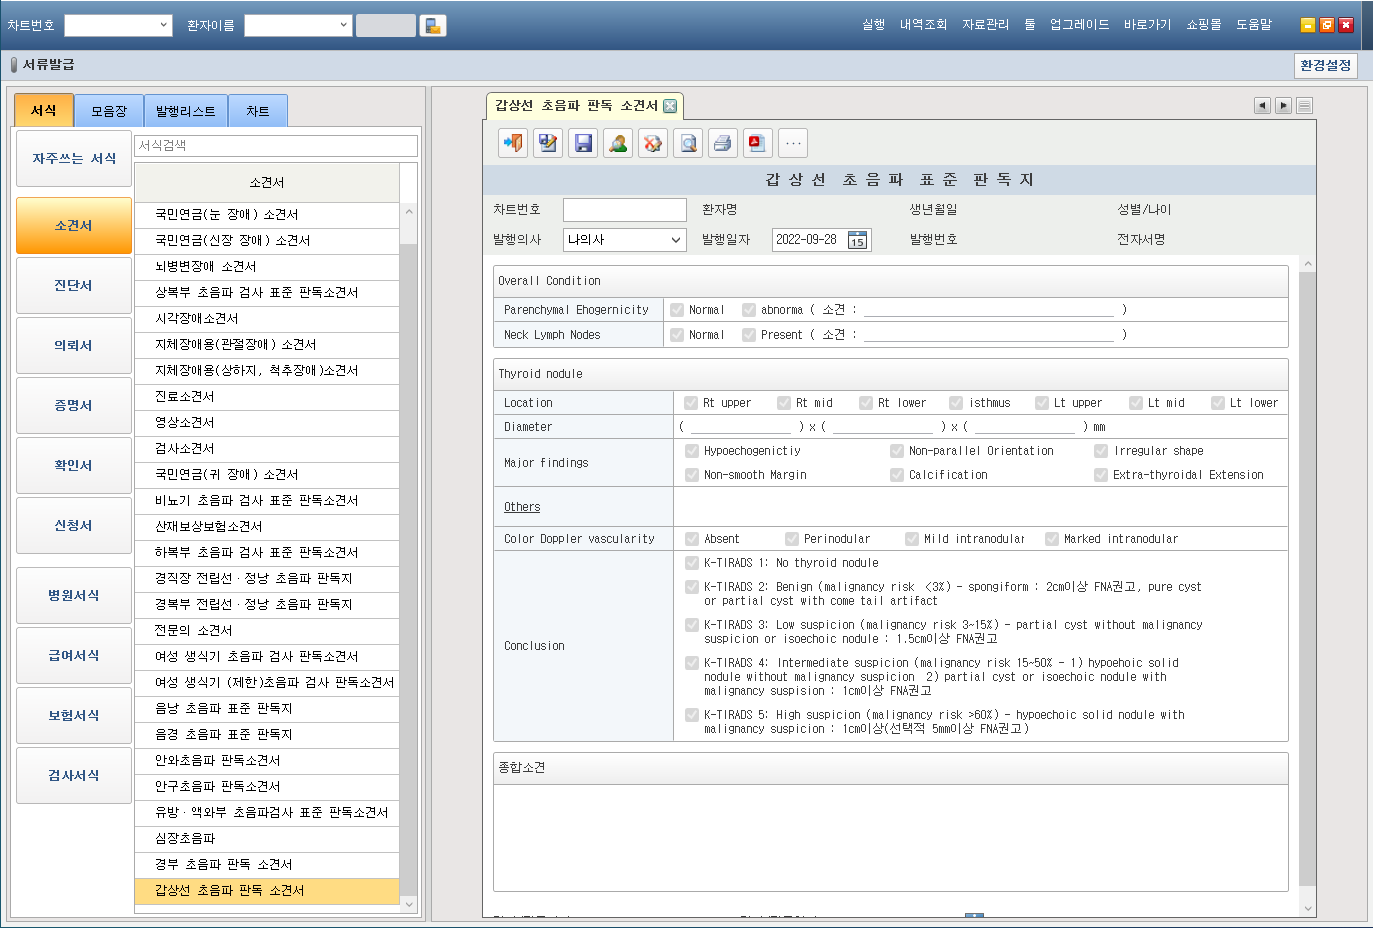Click the patient search icon
1373x928 pixels.
click(618, 143)
